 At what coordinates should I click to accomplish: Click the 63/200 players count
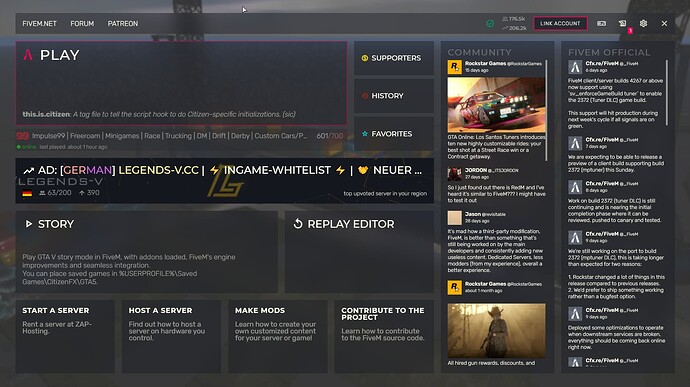55,193
